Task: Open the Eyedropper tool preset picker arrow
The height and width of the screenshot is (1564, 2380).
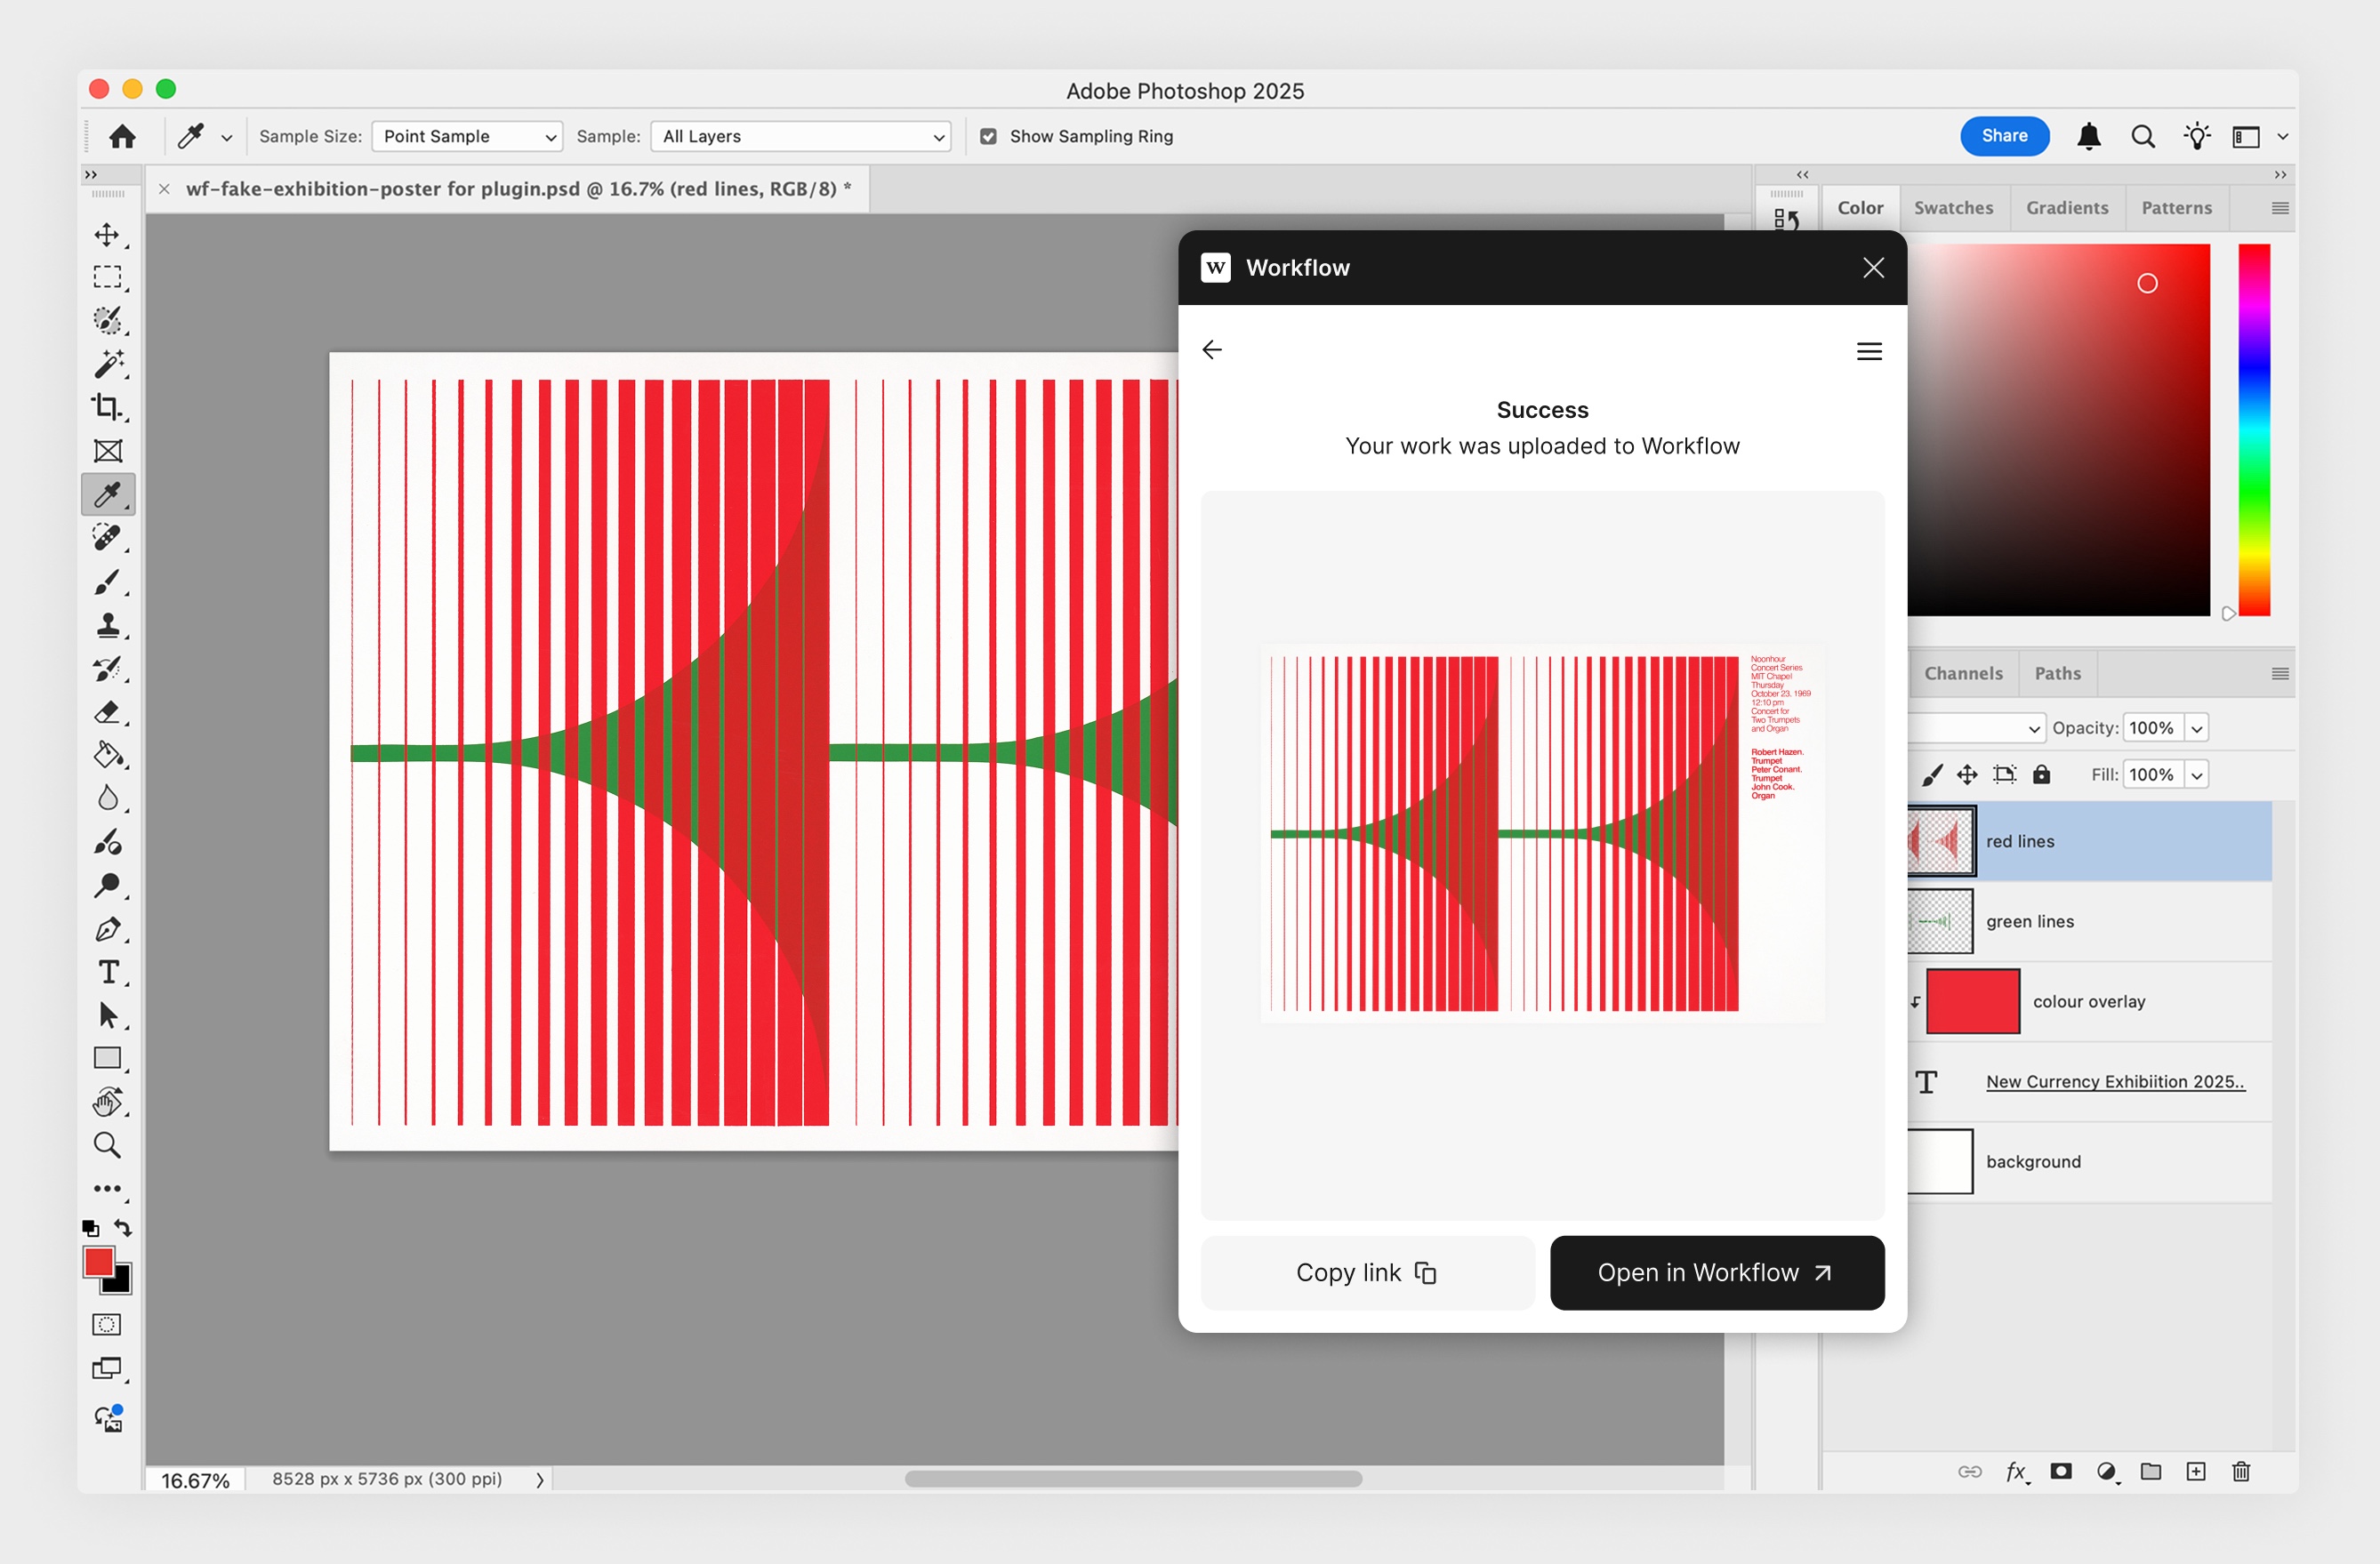Action: click(x=227, y=137)
